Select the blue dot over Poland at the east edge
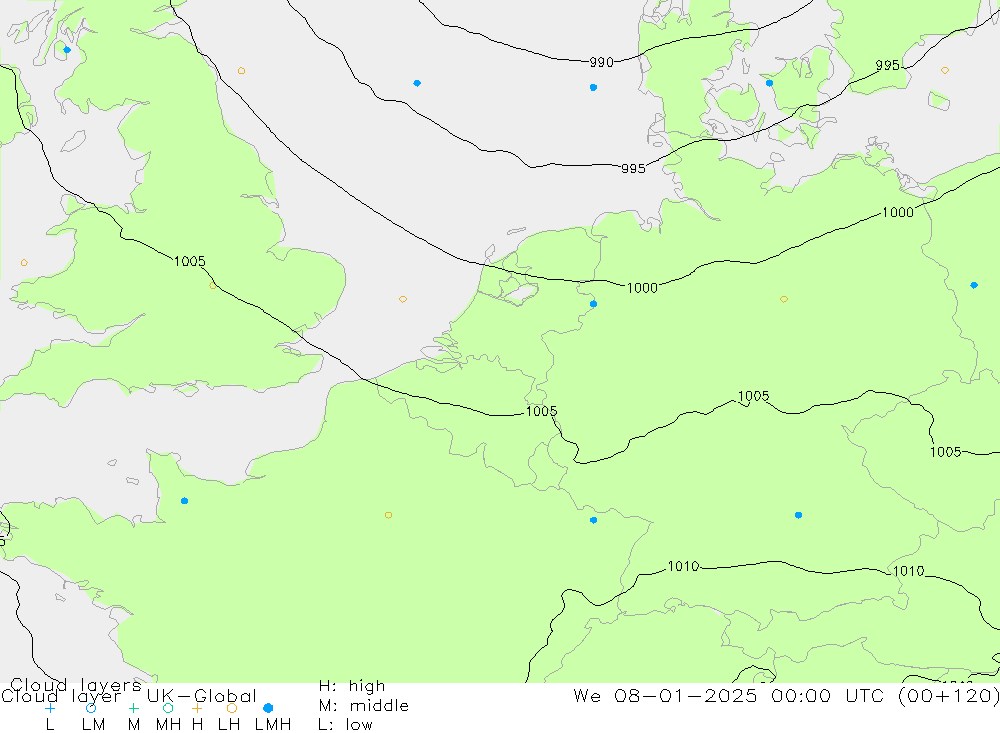The height and width of the screenshot is (733, 1000). [x=974, y=285]
